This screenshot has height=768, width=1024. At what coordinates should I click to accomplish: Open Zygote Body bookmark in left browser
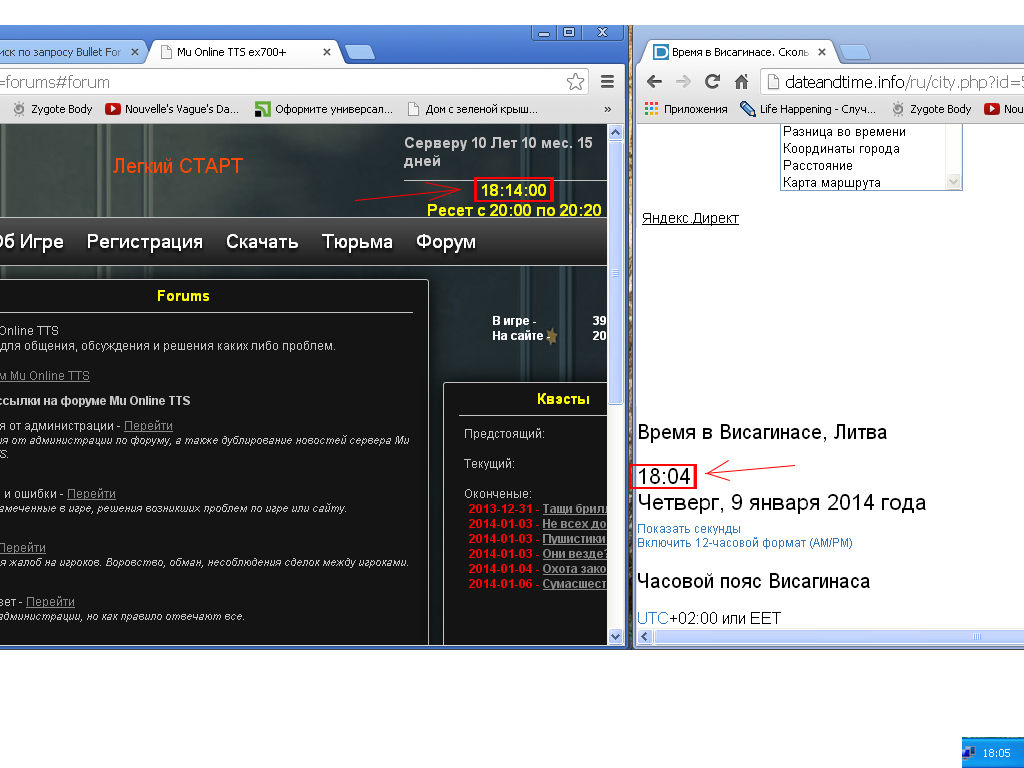coord(53,109)
